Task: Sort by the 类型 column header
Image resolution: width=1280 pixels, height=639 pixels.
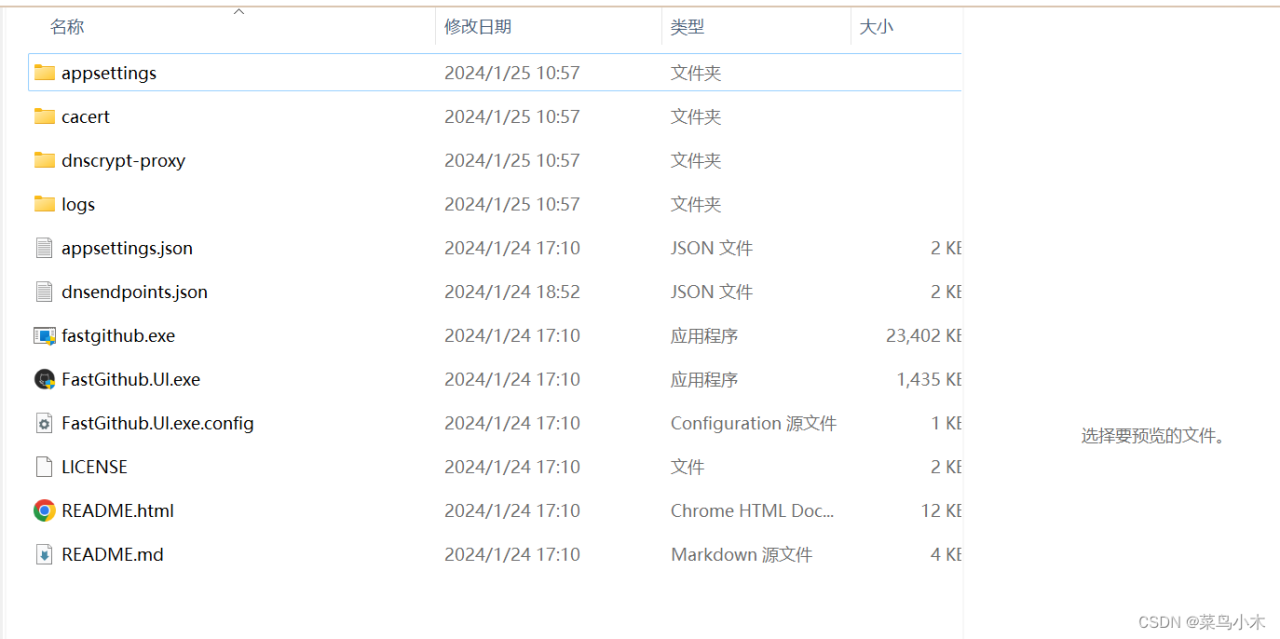Action: tap(687, 28)
